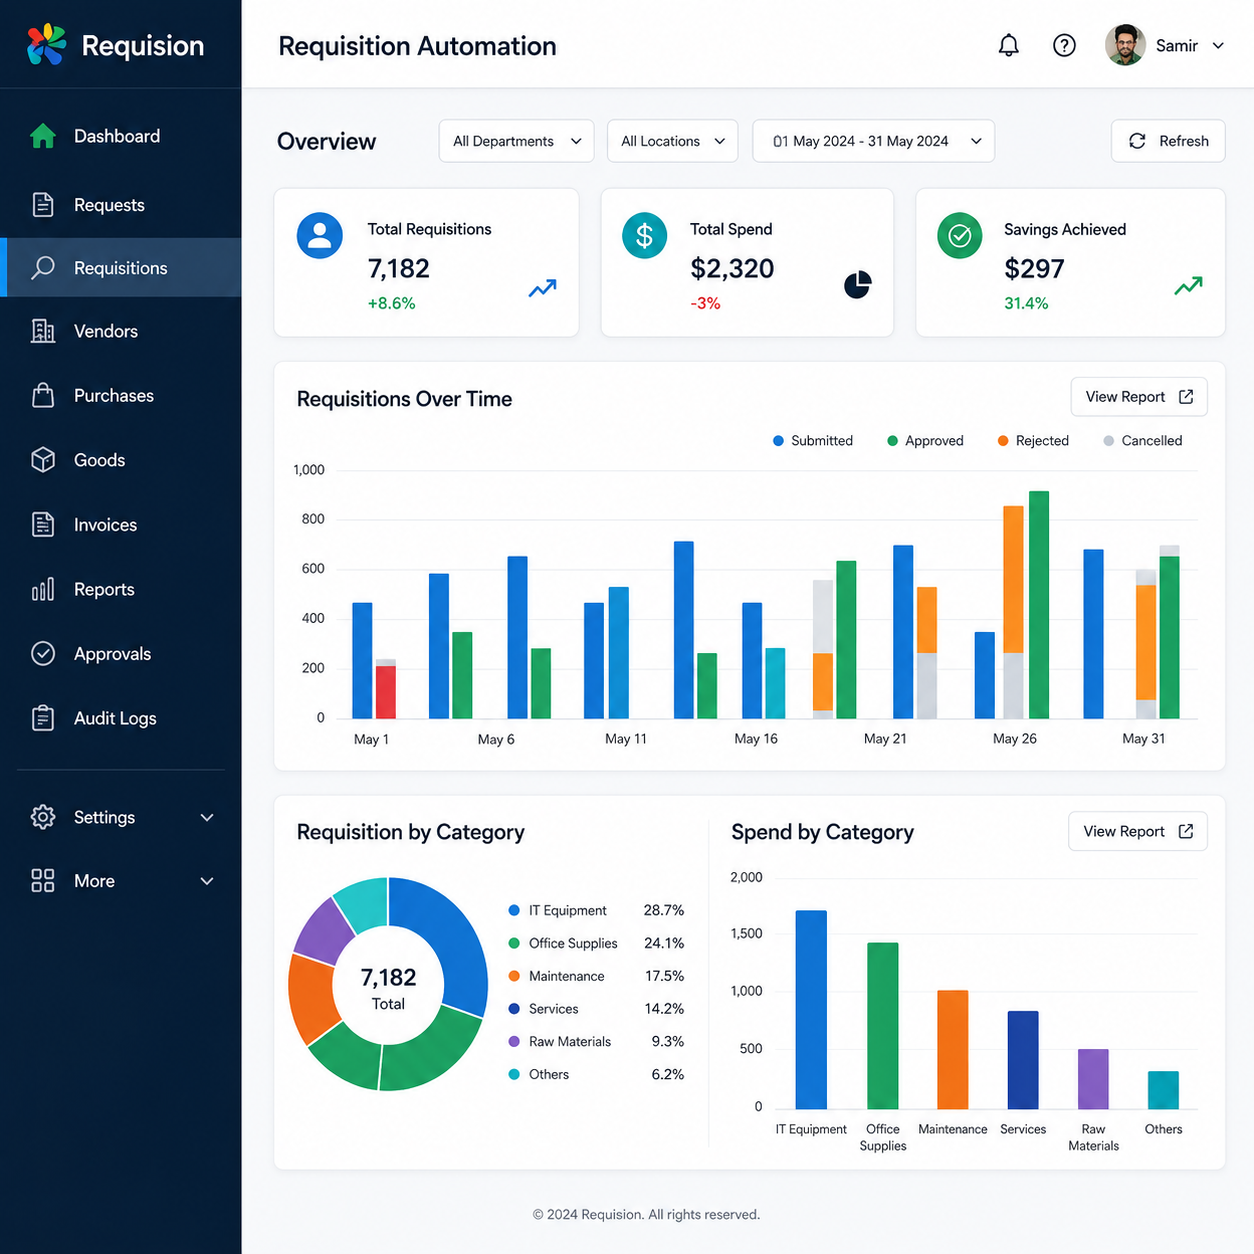Click the Total Requisitions user icon
1254x1254 pixels.
pos(320,236)
